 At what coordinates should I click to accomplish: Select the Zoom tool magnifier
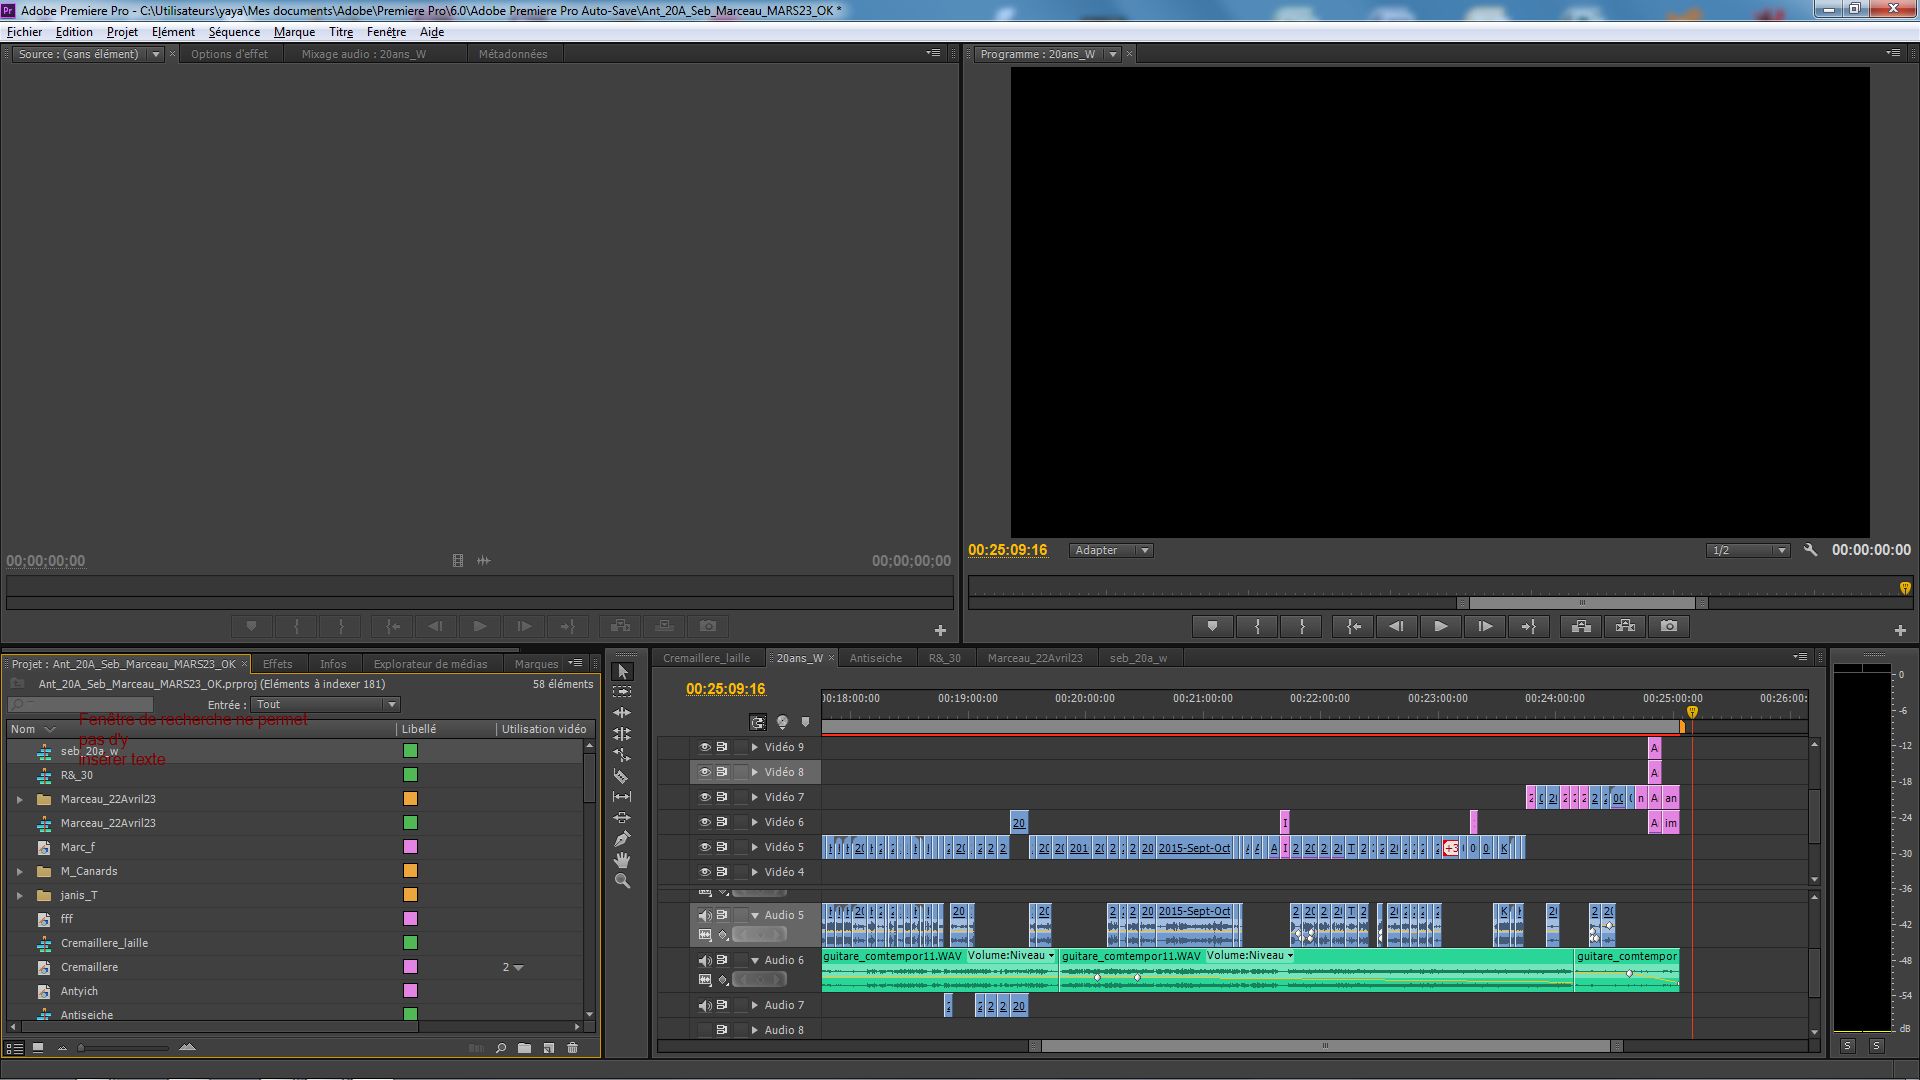pos(621,881)
